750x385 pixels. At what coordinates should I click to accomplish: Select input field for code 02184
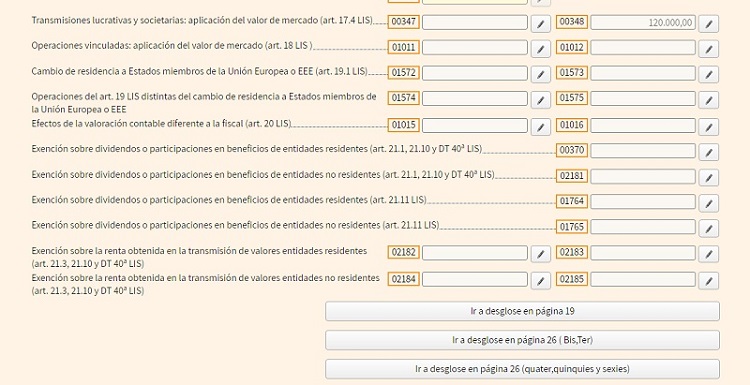pos(475,279)
